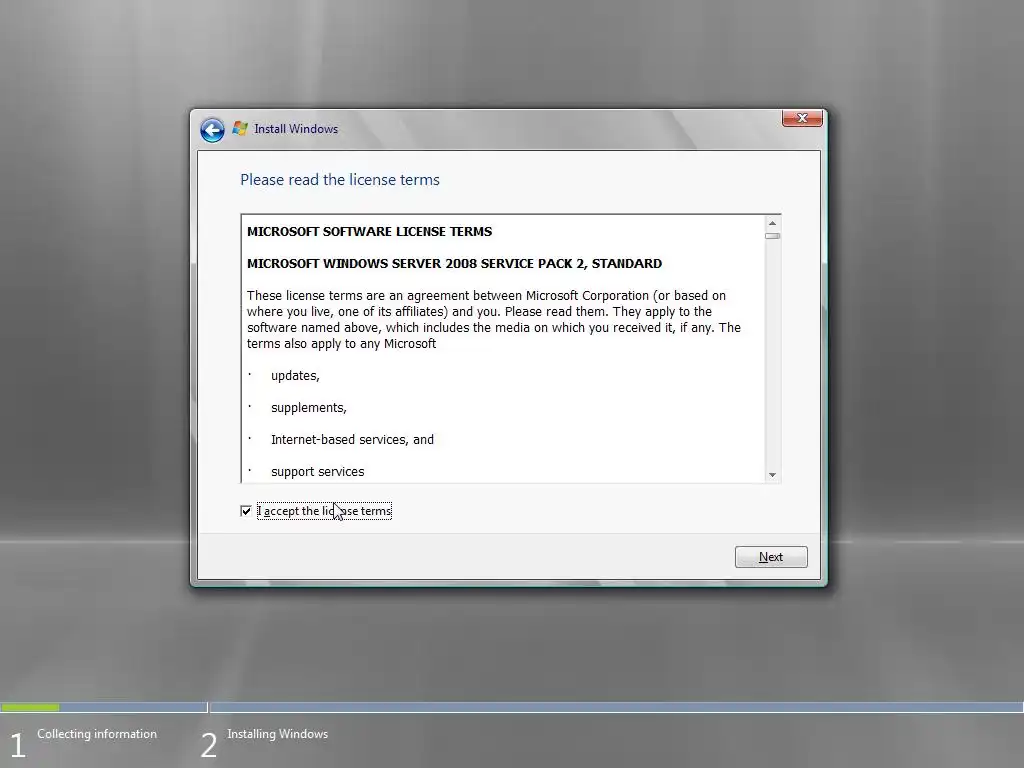Viewport: 1024px width, 768px height.
Task: Click the license text scrollbar thumb
Action: click(x=773, y=236)
